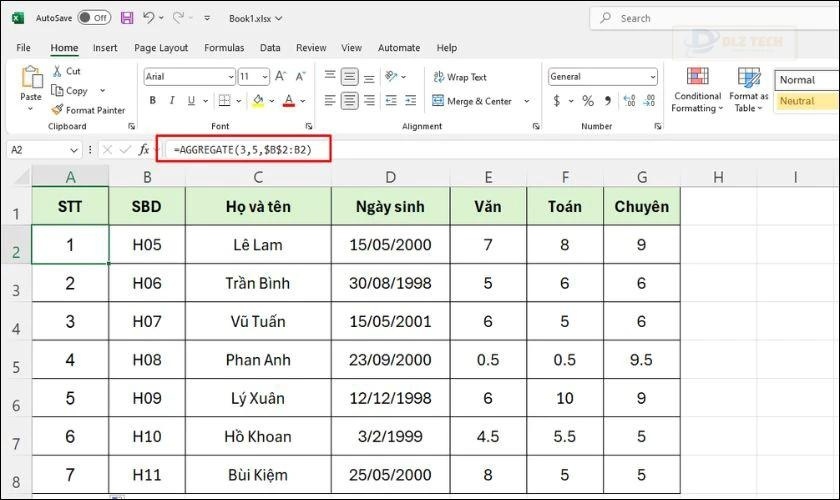
Task: Toggle Bold formatting
Action: click(x=153, y=100)
